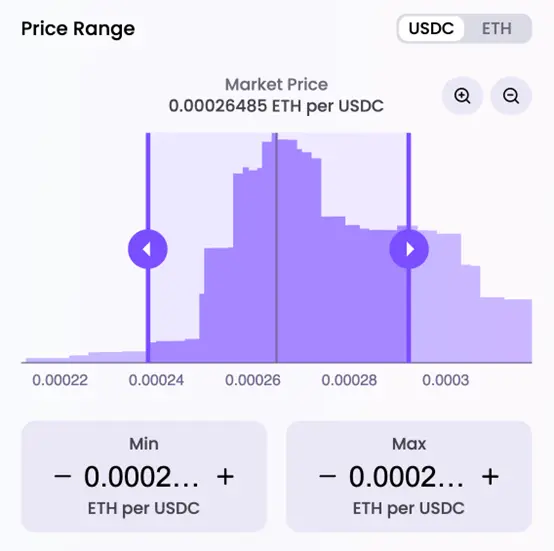Increase the Max price with plus
Image resolution: width=554 pixels, height=551 pixels.
click(490, 476)
